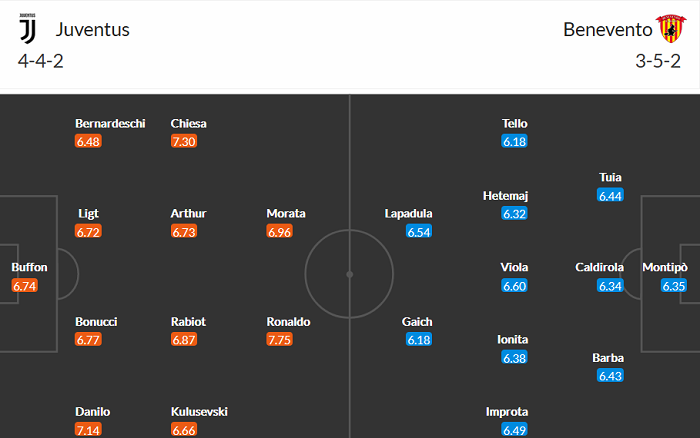Click the Juventus 4-4-2 formation label
The image size is (700, 438).
[42, 61]
